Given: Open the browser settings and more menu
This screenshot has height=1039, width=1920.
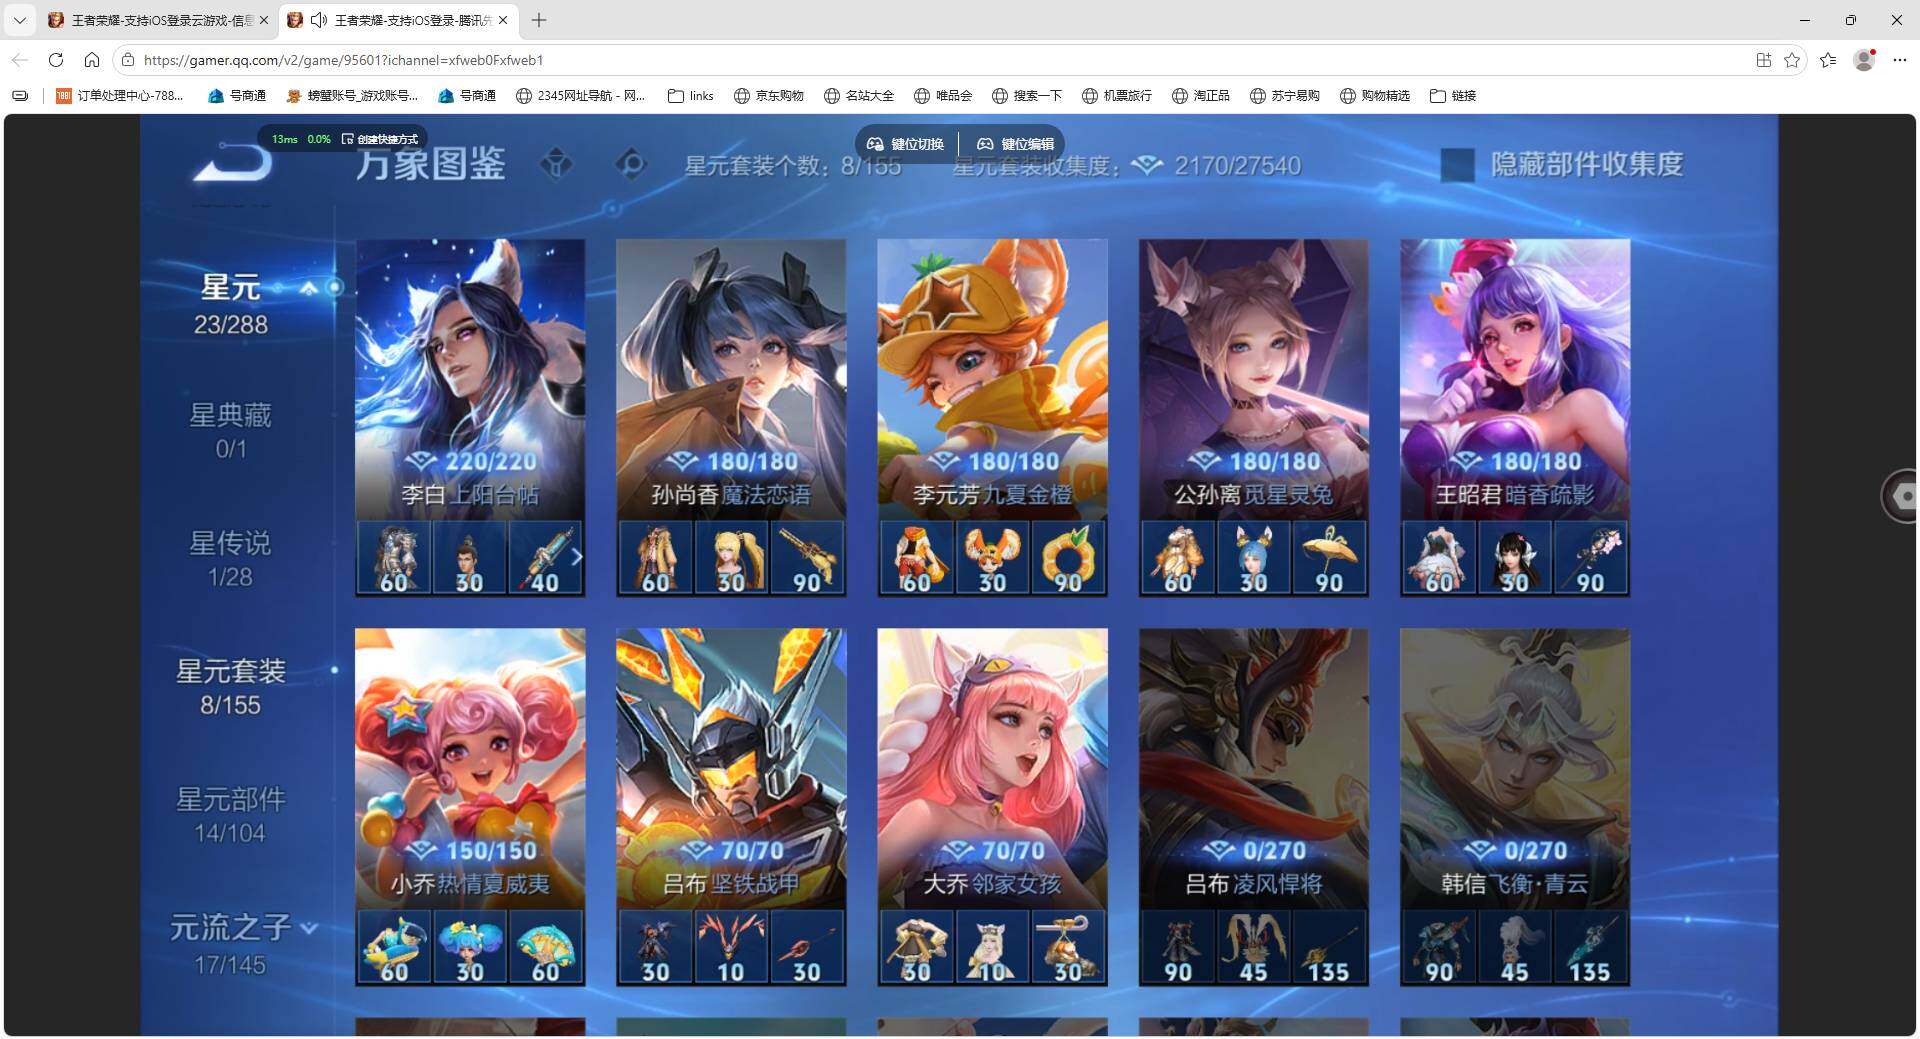Looking at the screenshot, I should tap(1900, 60).
